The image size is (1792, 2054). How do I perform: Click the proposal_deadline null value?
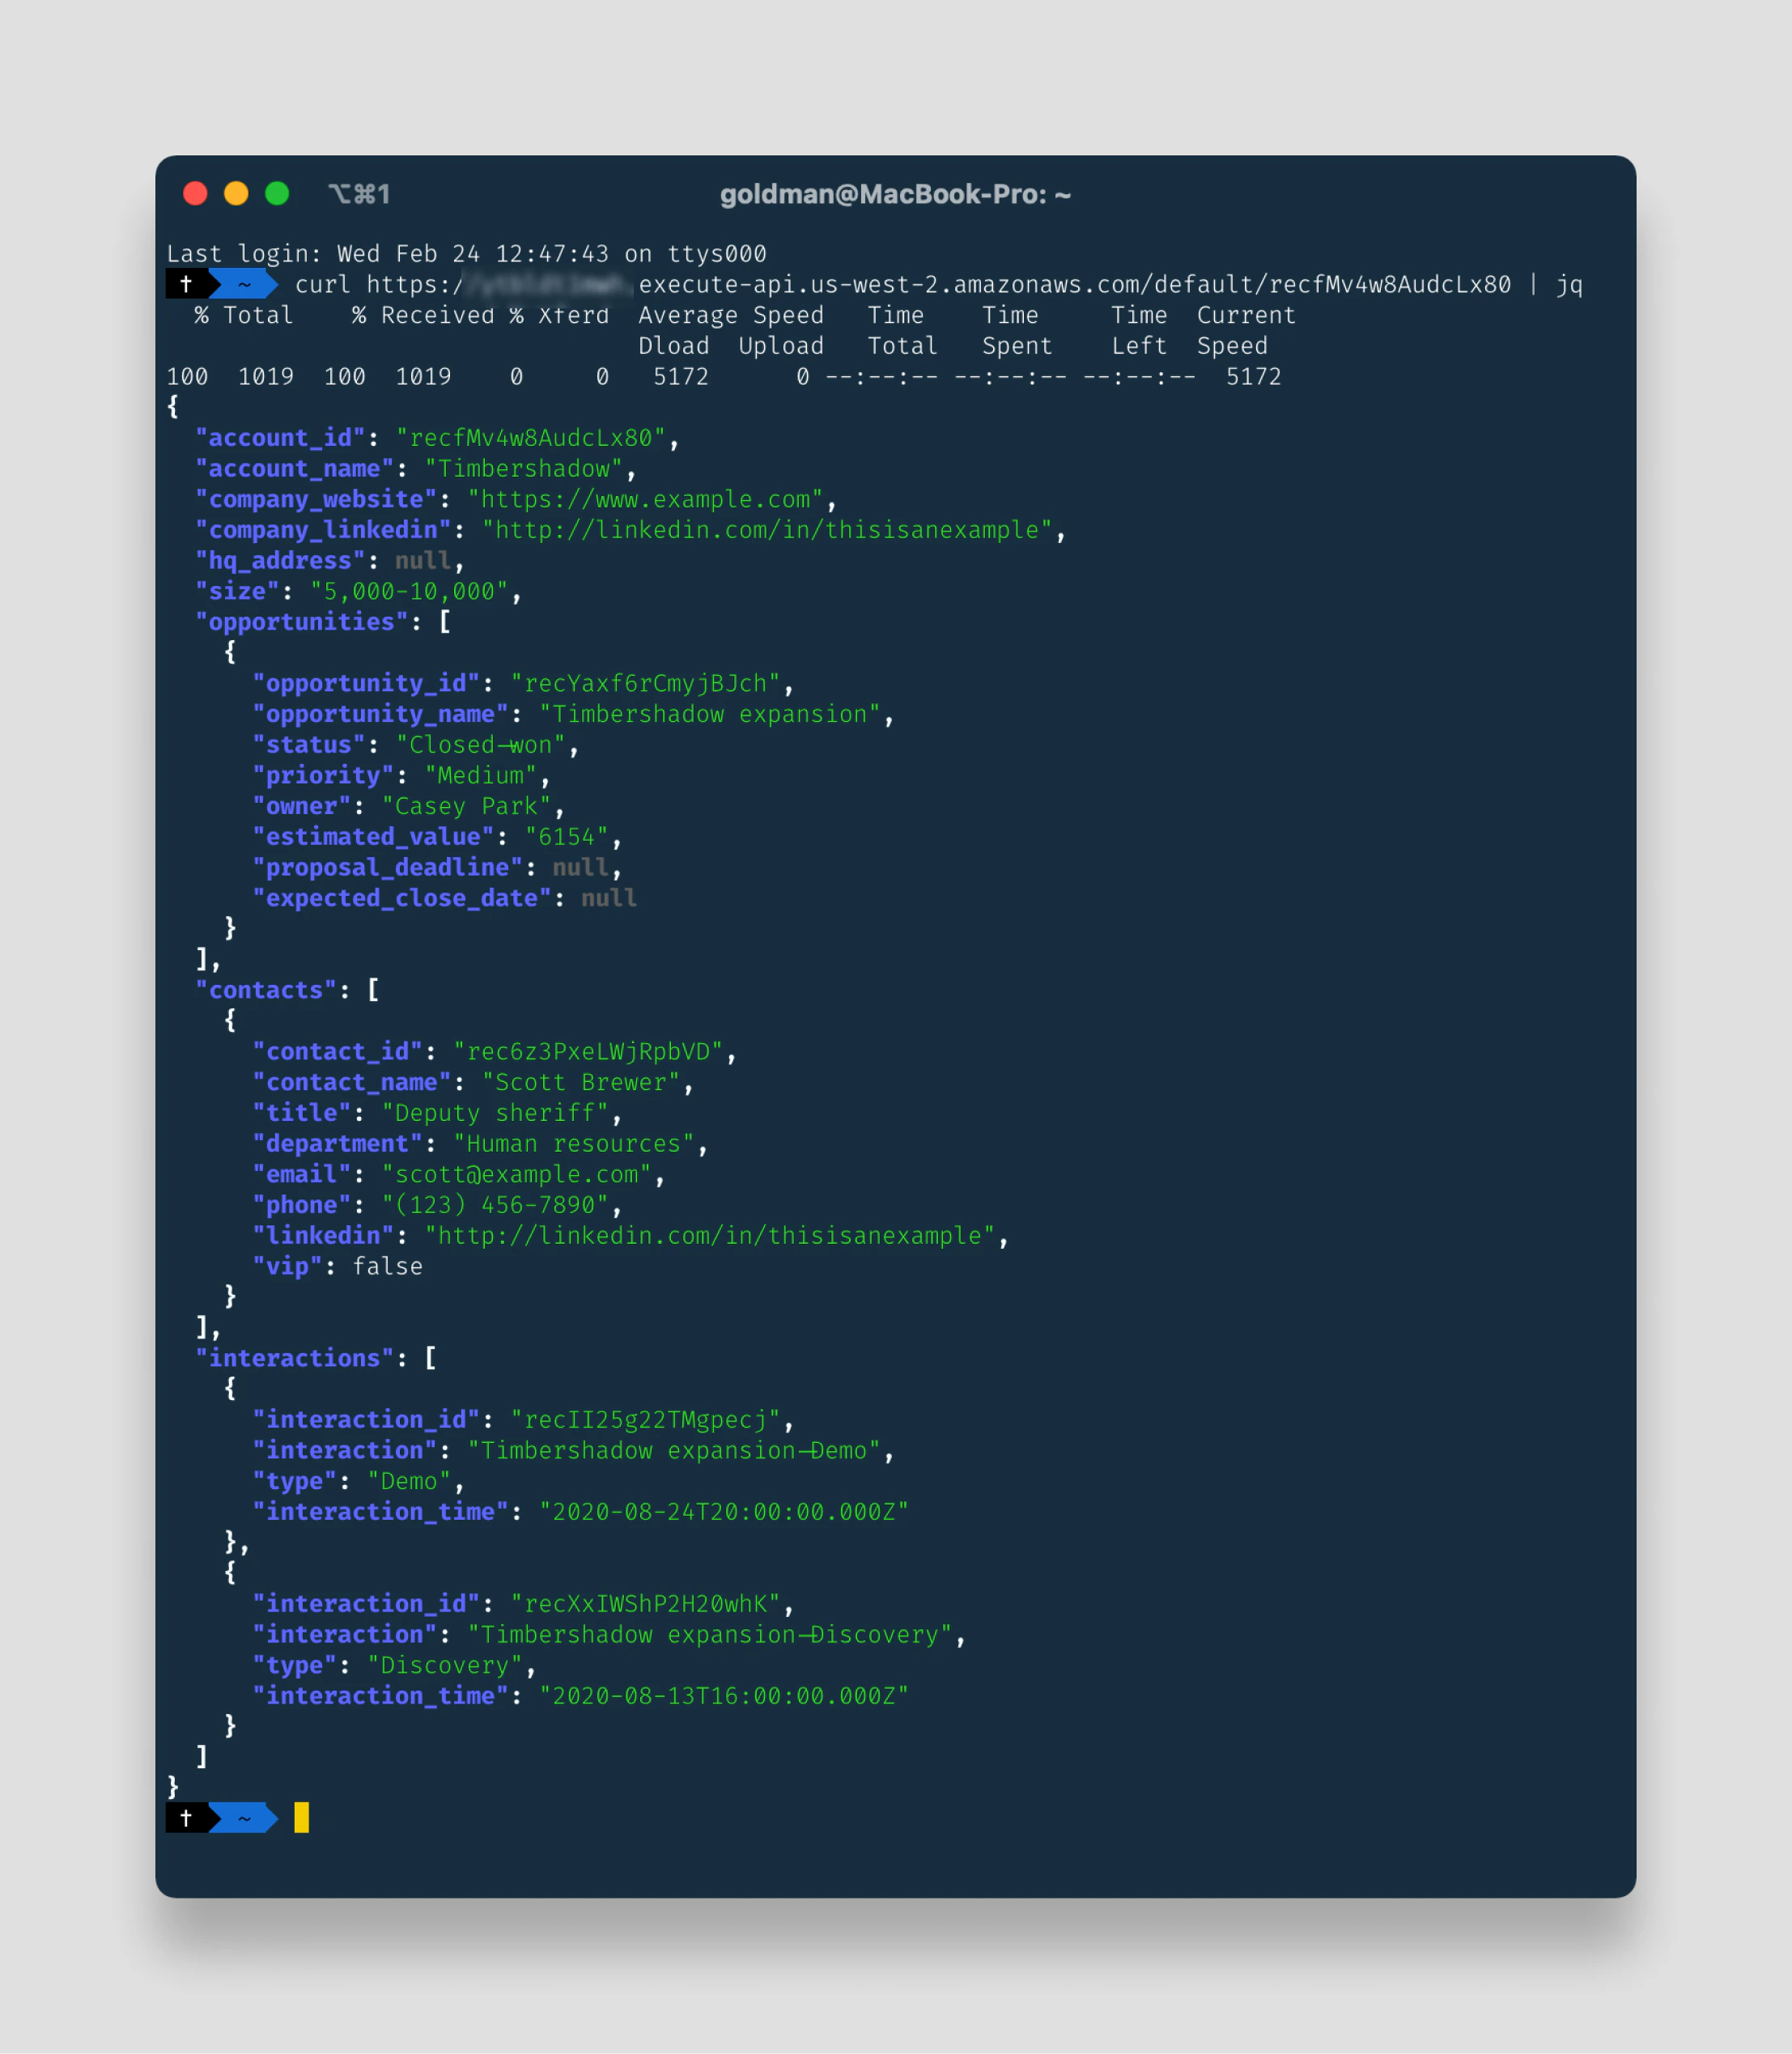click(x=580, y=868)
